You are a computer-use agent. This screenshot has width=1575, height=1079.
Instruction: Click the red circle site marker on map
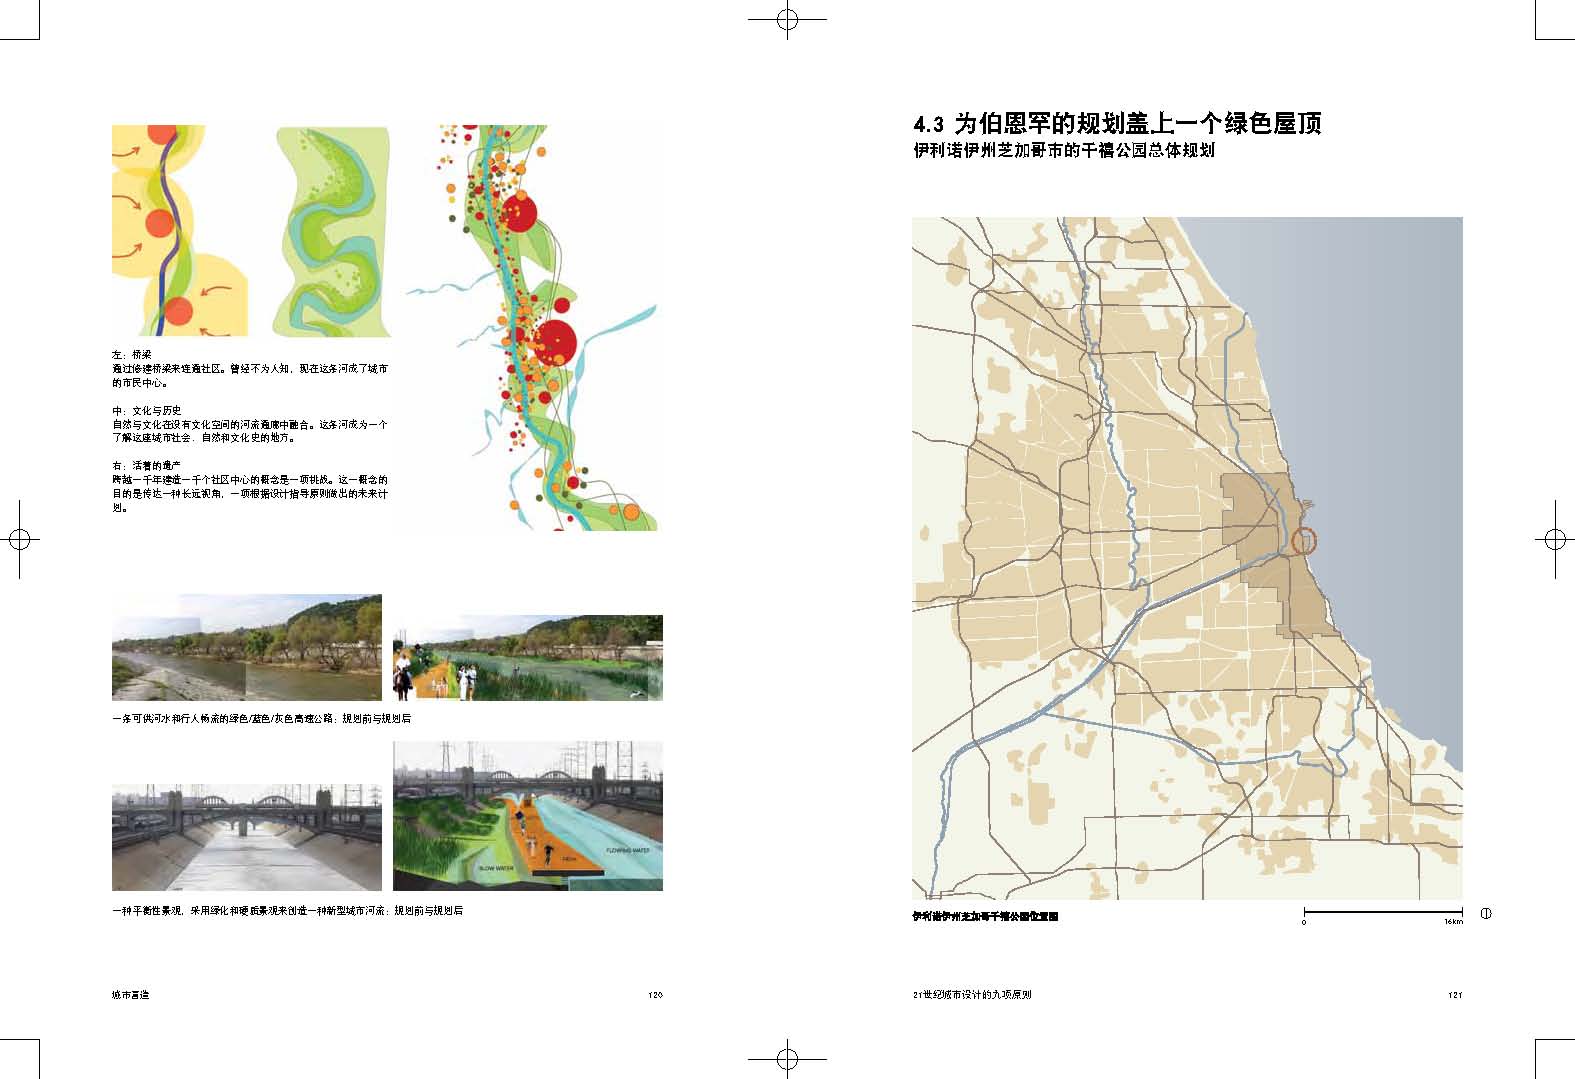tap(1304, 541)
